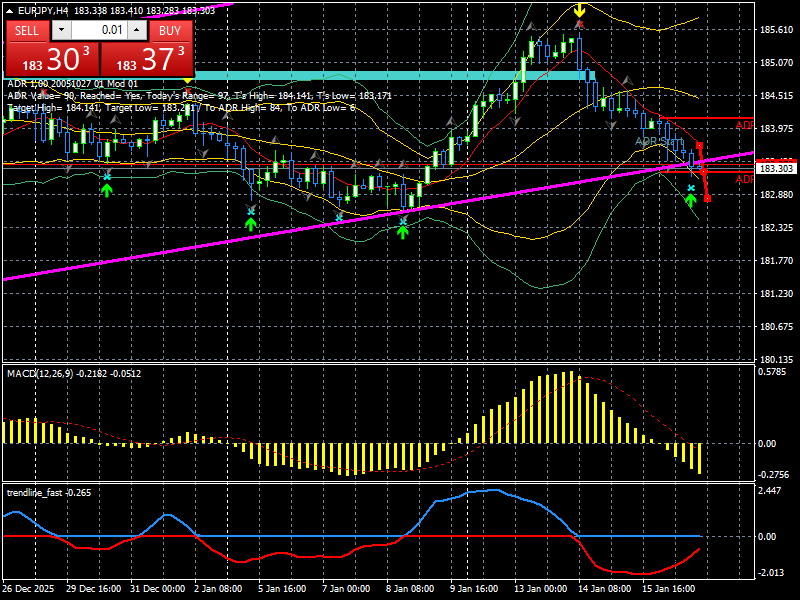This screenshot has height=600, width=800.
Task: Click the 0.5785 MACD scale value
Action: click(x=772, y=371)
